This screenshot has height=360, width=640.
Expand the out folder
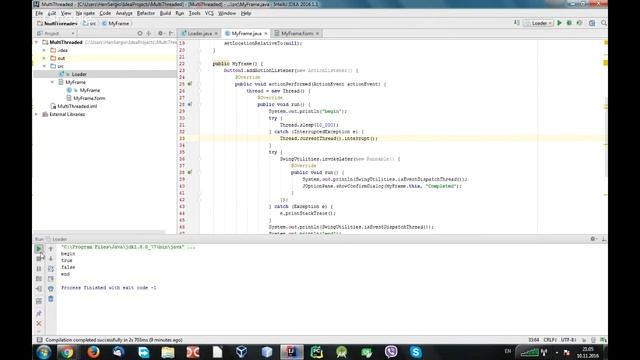44,58
